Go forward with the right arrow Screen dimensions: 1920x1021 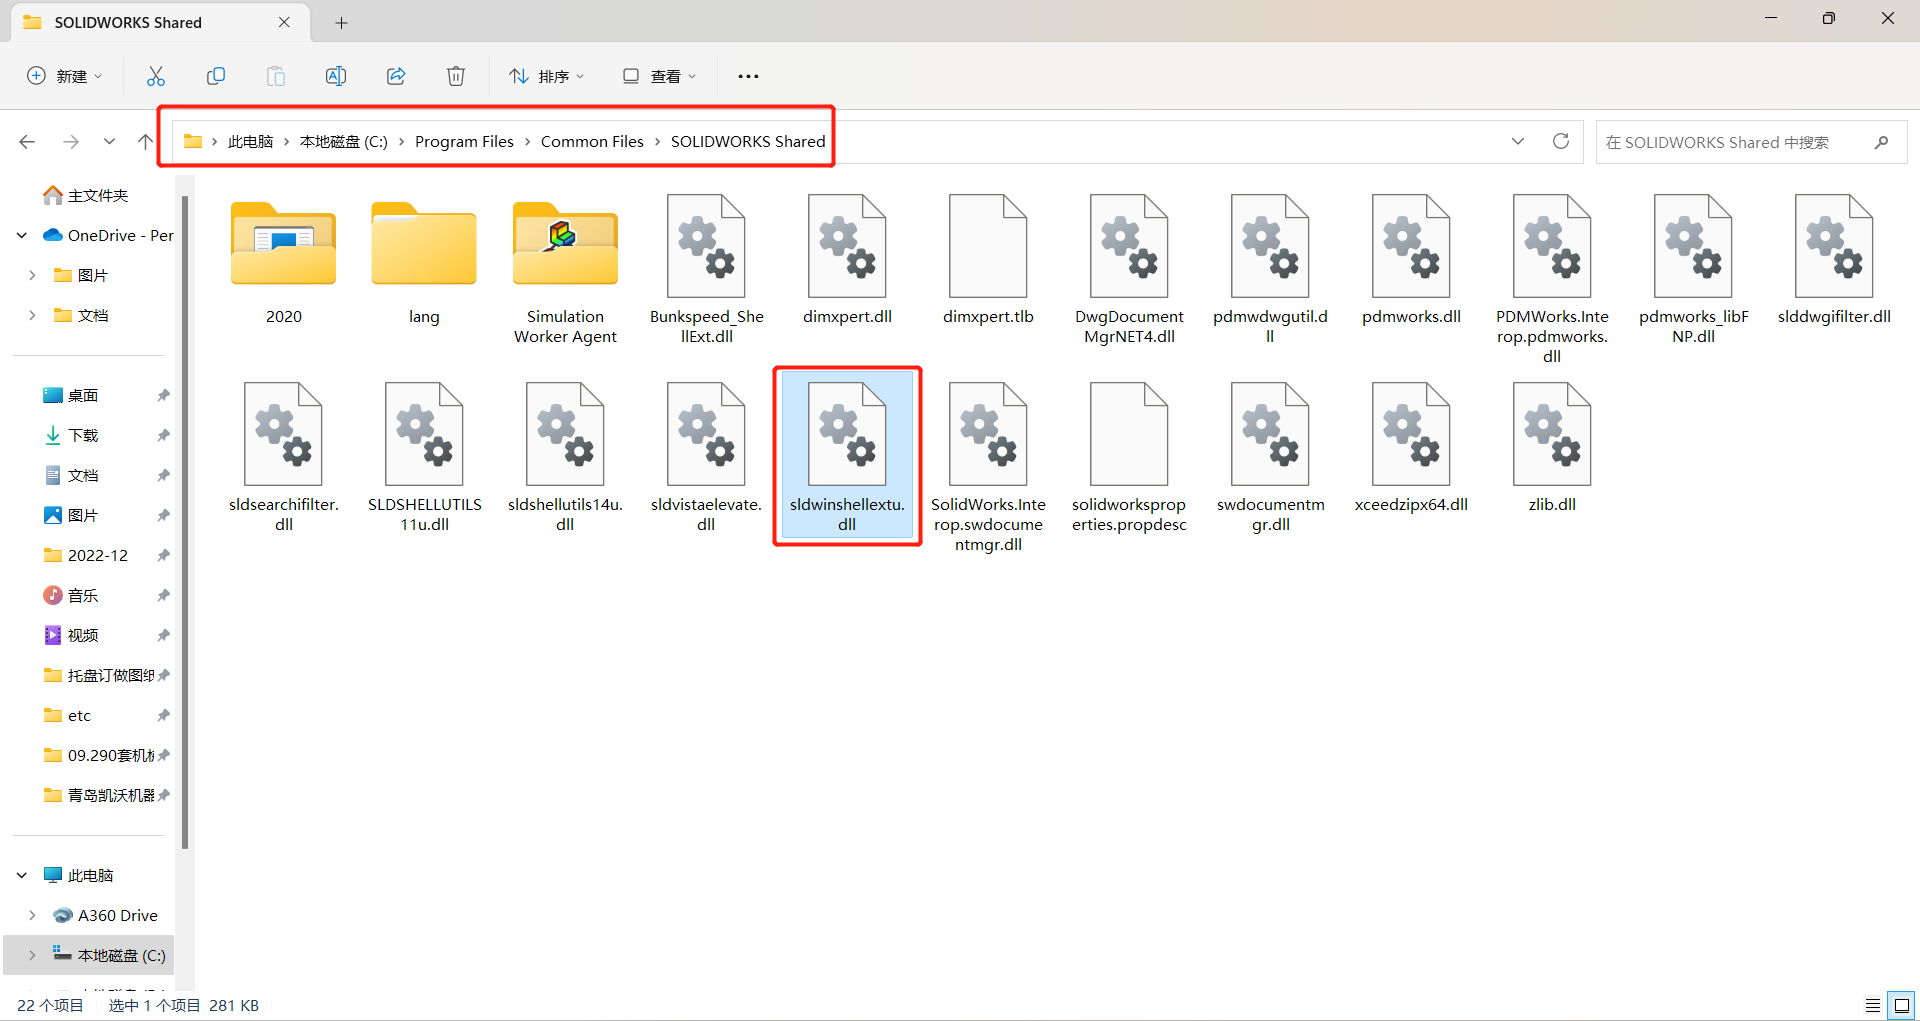pos(70,142)
